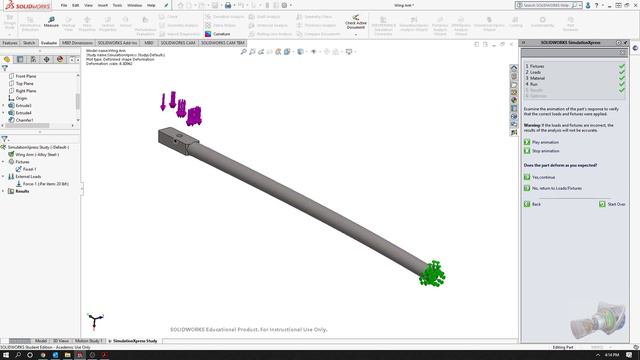Screen dimensions: 640x360
Task: Open the Print button dropdown arrow
Action: (234, 5)
